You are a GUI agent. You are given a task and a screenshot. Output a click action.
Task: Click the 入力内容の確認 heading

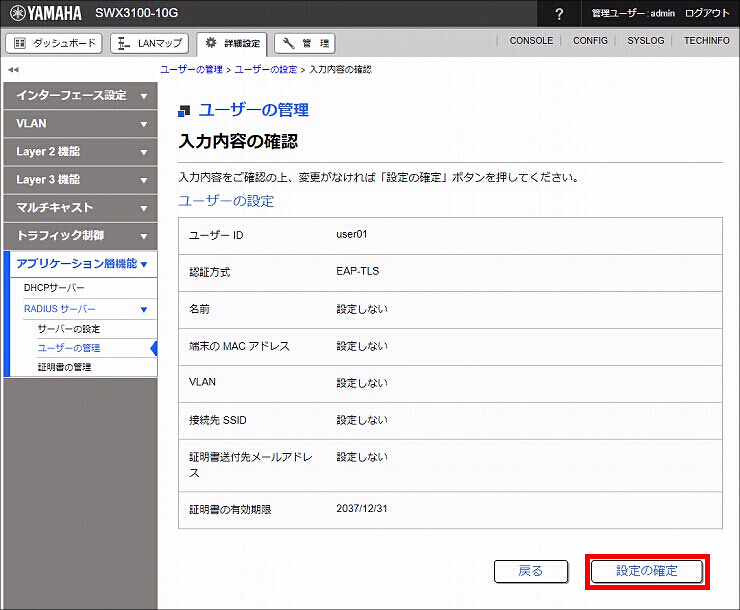tap(238, 141)
